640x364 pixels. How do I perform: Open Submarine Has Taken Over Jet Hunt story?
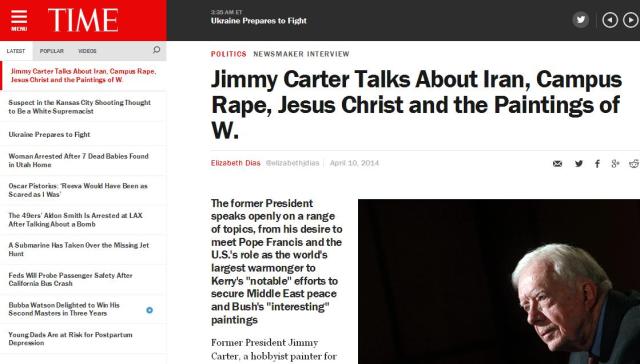pos(78,249)
